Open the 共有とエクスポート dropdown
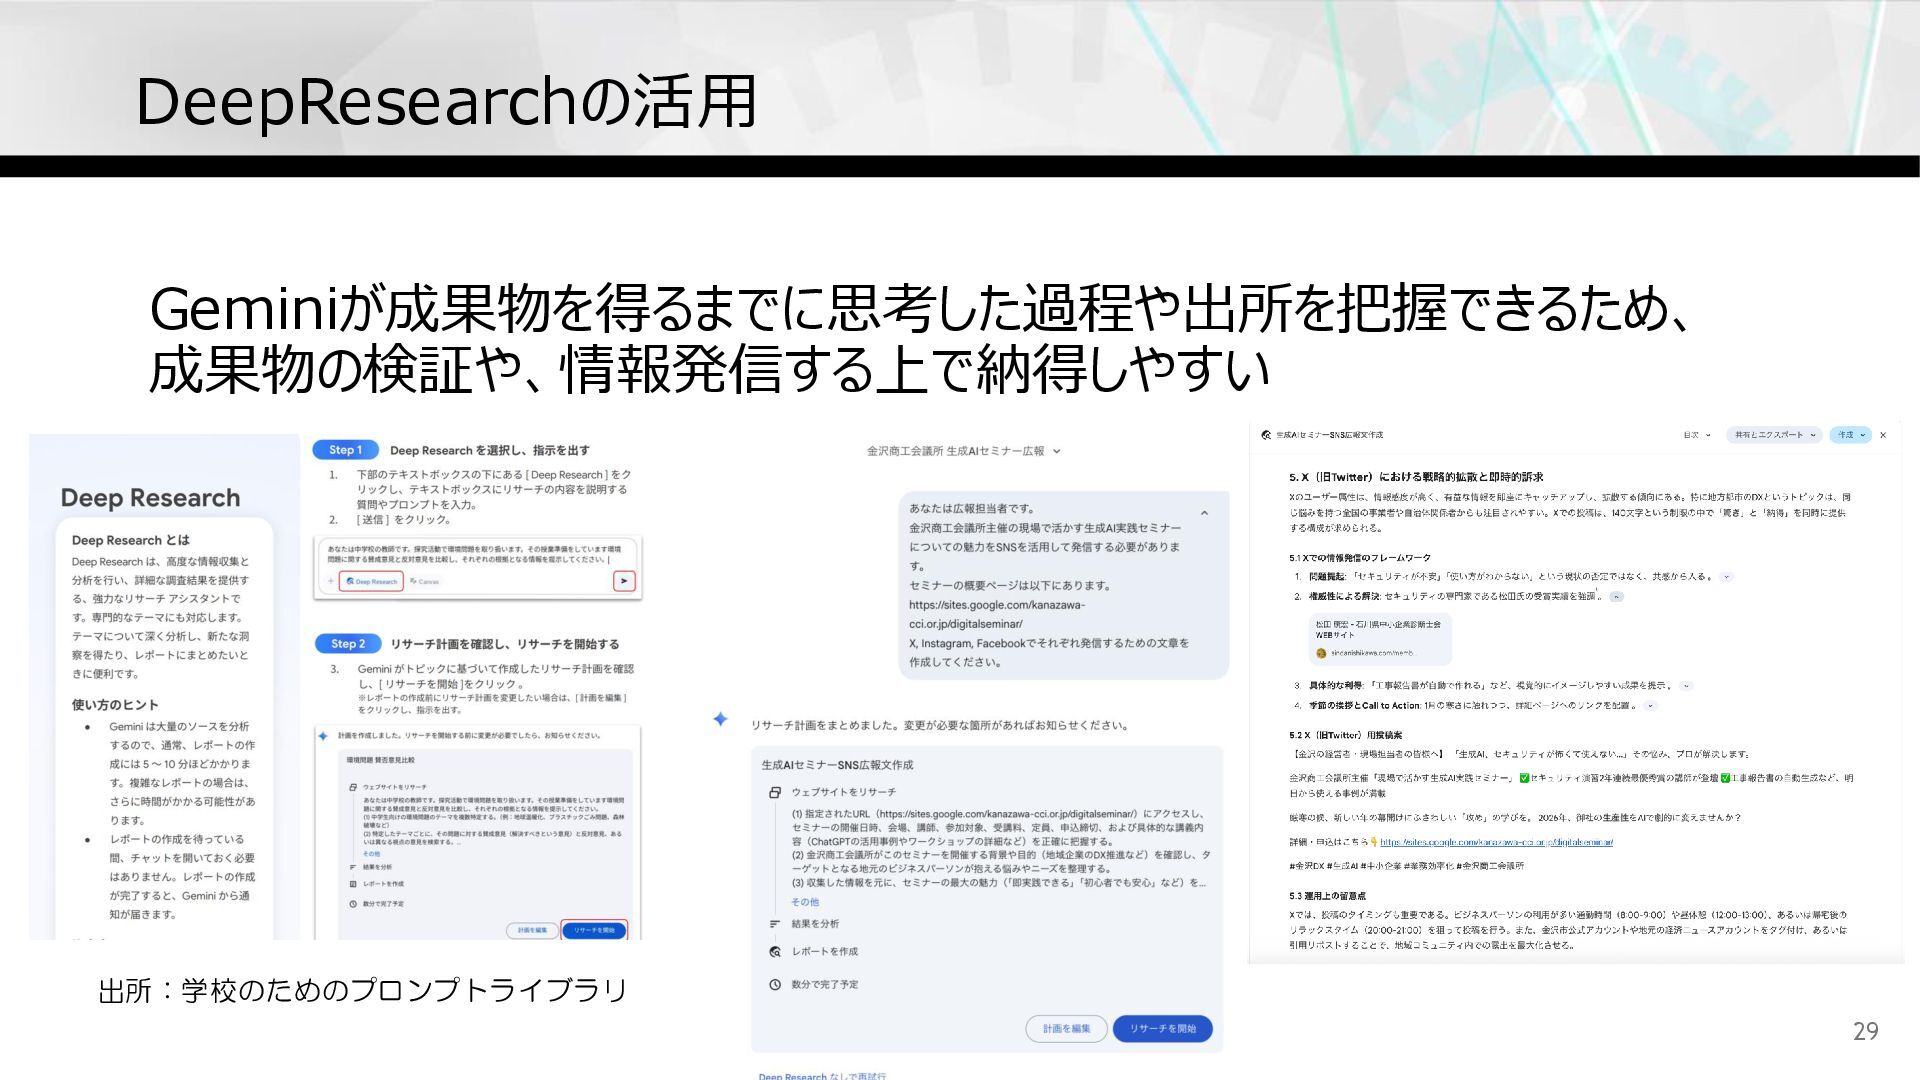Screen dimensions: 1920x1080 [x=1775, y=435]
